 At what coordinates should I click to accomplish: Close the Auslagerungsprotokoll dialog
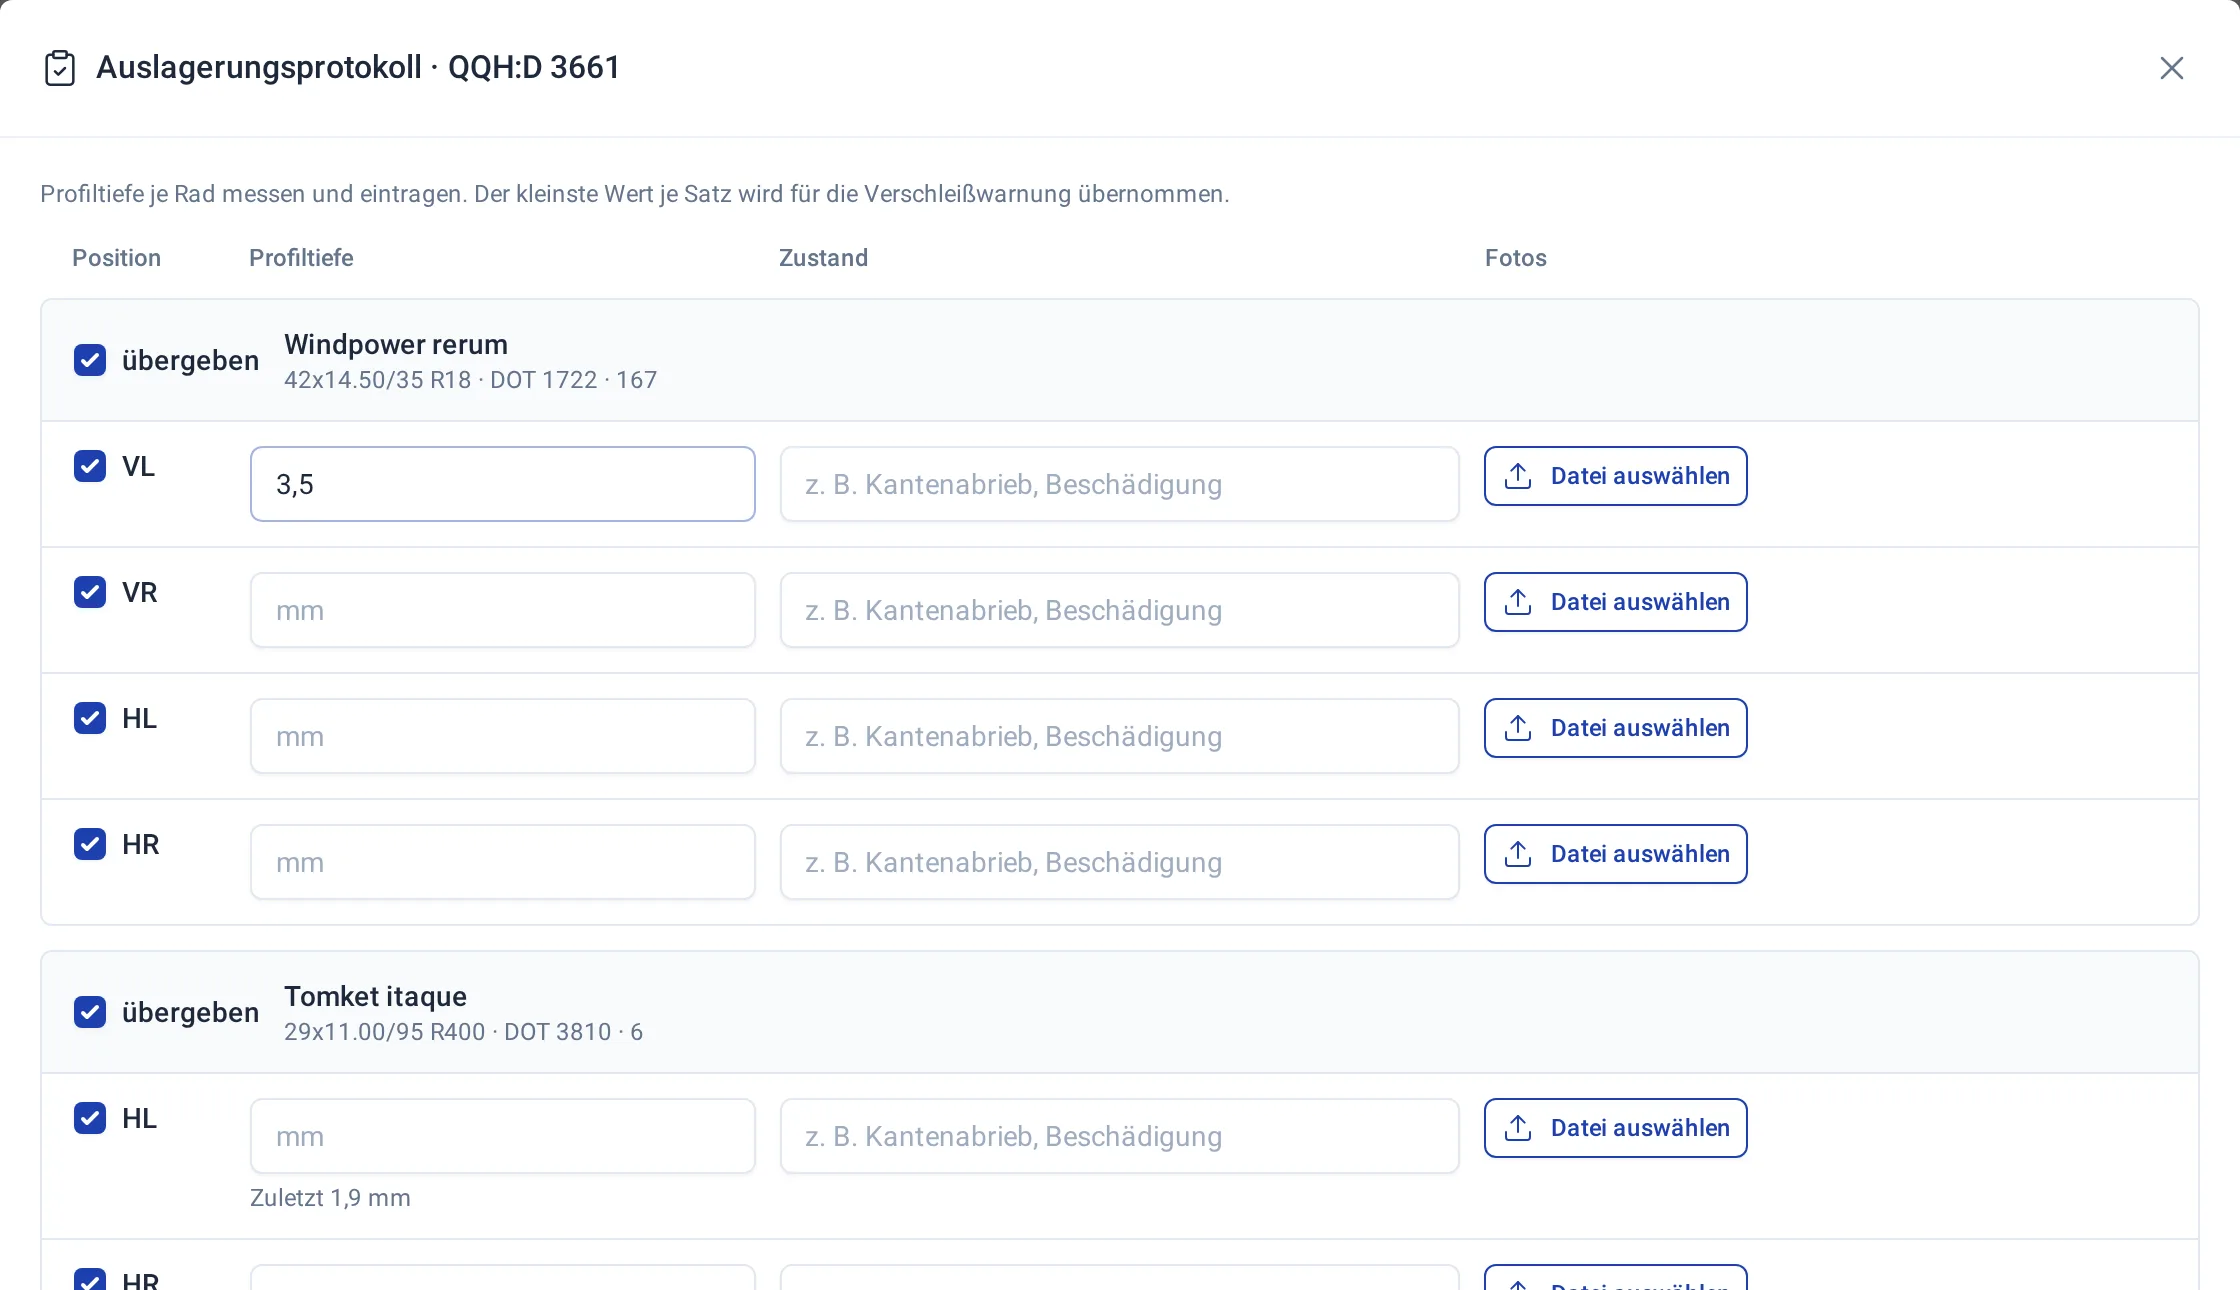tap(2171, 68)
